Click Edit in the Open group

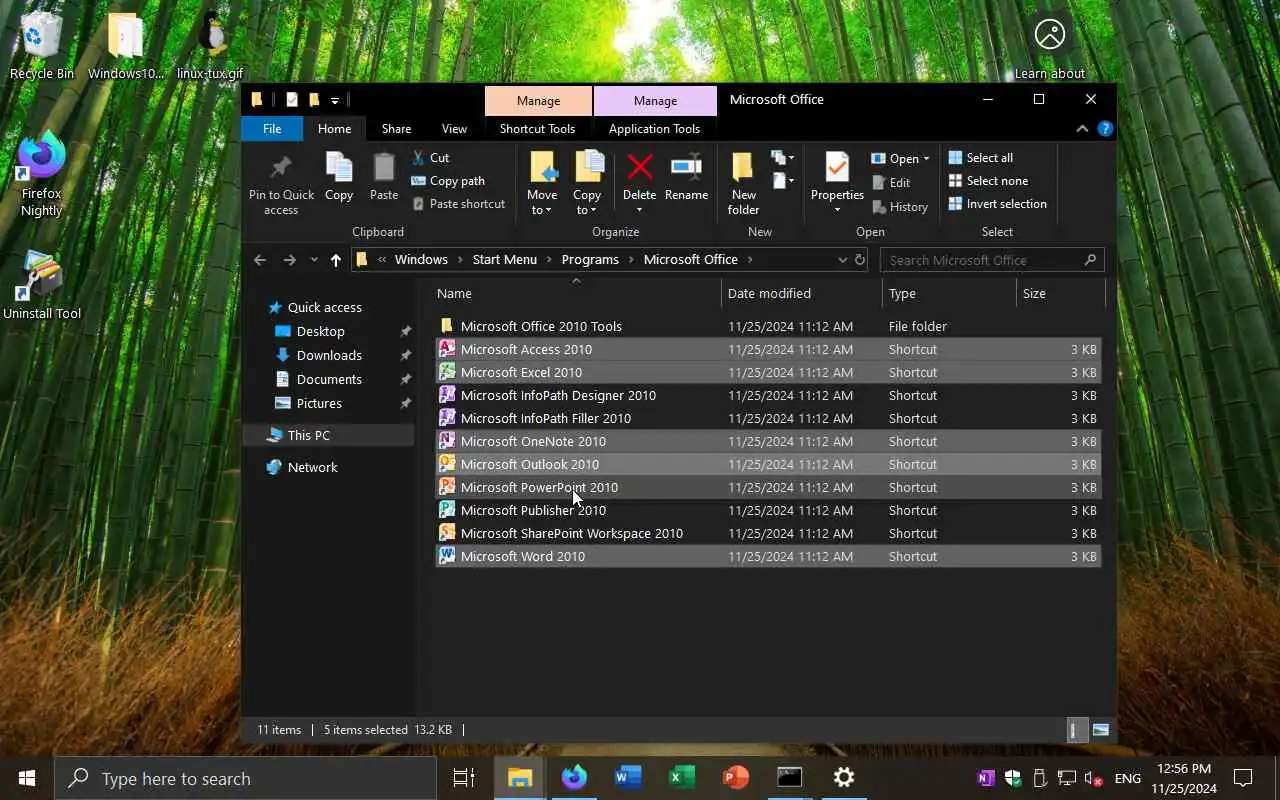(x=891, y=183)
